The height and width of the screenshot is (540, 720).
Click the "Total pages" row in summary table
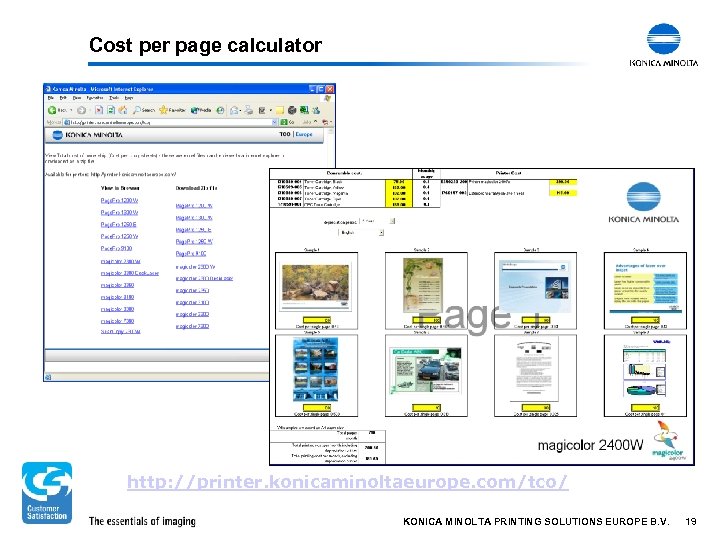click(327, 434)
